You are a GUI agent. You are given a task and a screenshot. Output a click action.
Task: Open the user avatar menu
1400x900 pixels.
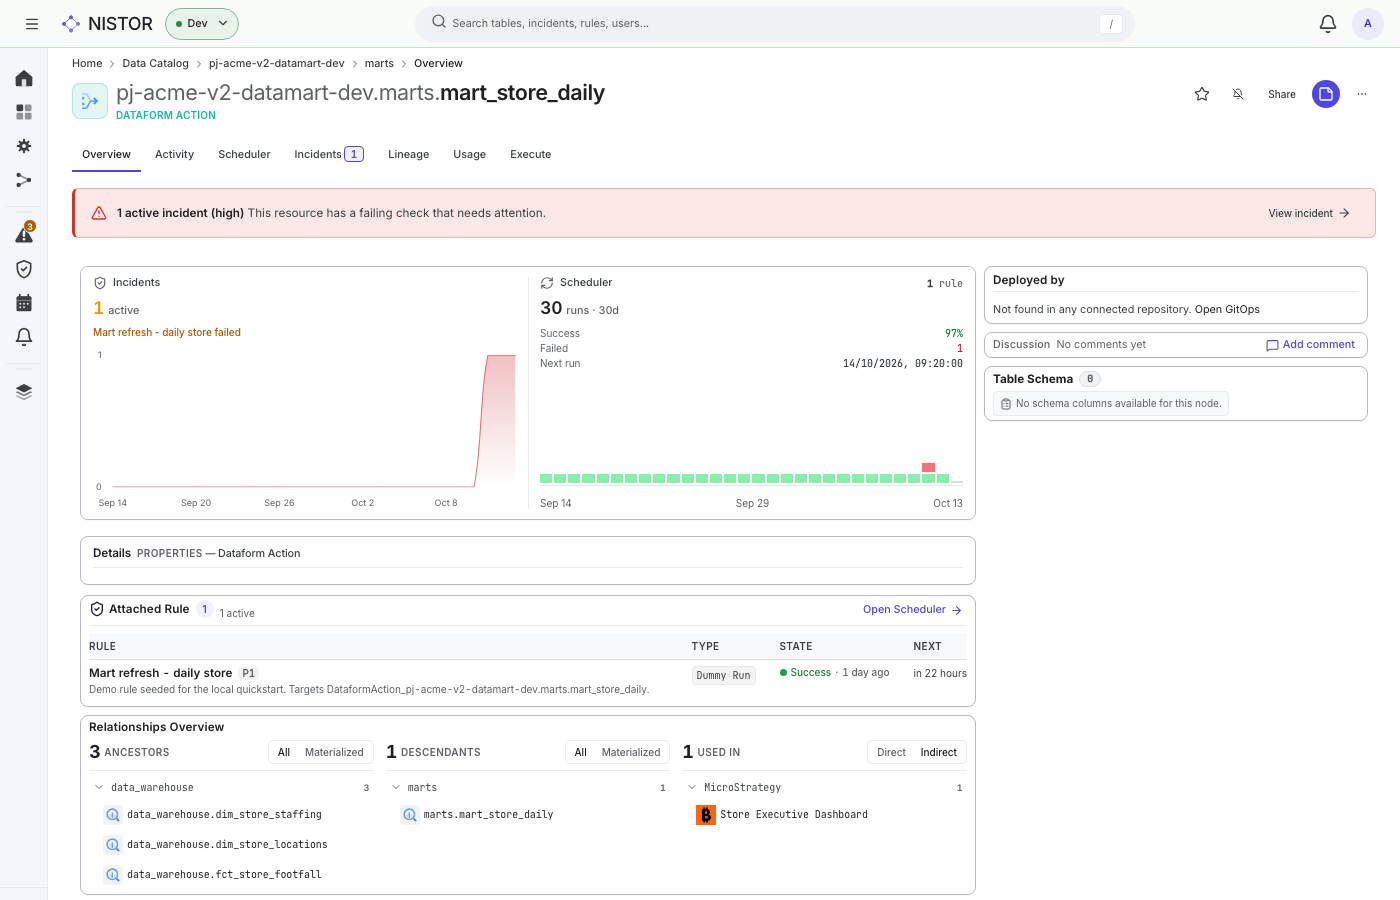1368,24
